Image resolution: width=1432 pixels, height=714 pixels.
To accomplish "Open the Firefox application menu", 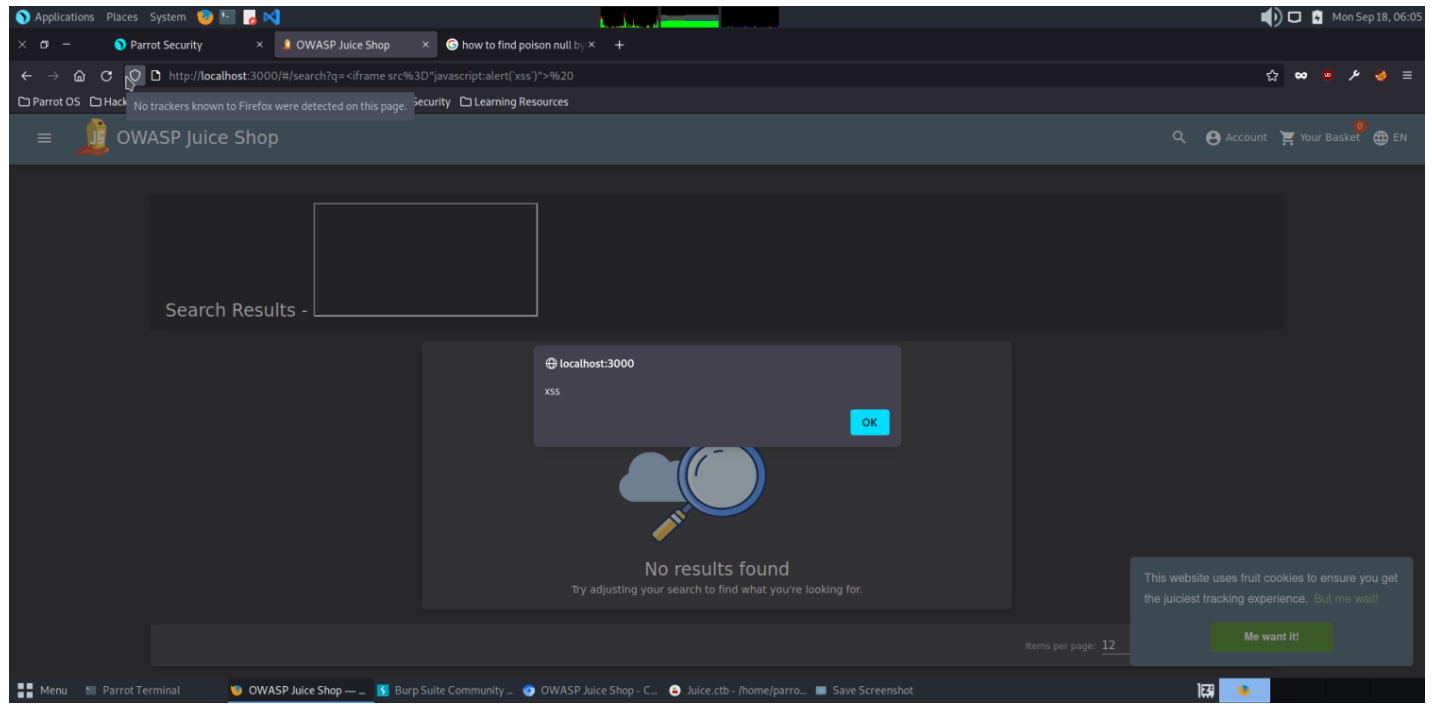I will pyautogui.click(x=1408, y=75).
